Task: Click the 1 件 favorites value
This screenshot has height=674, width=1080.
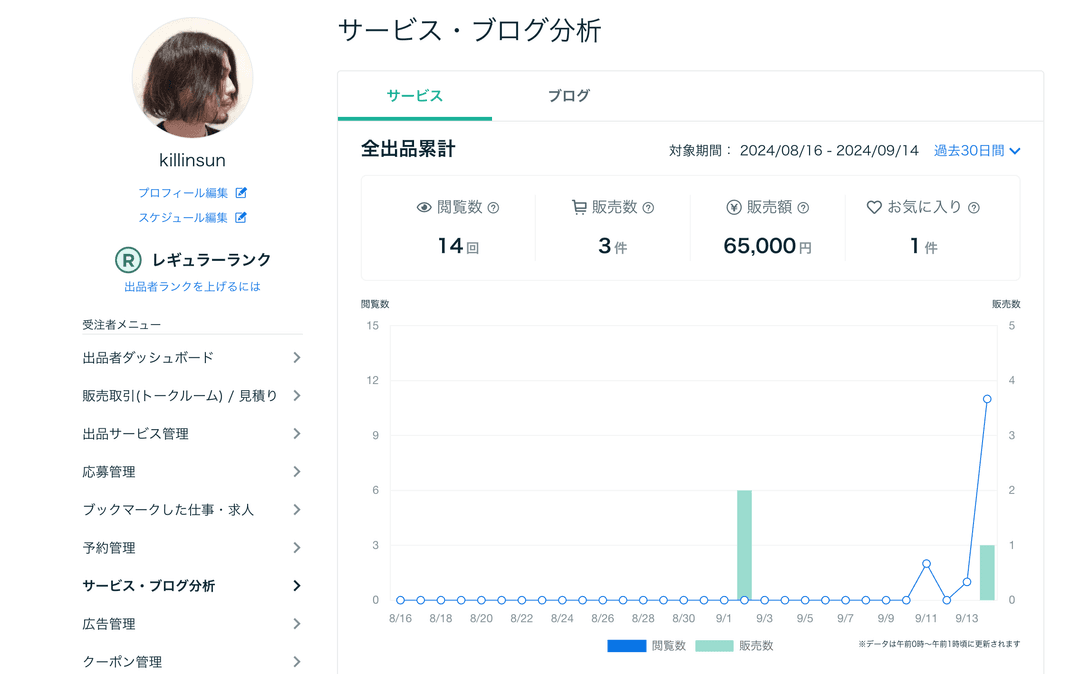Action: pos(924,246)
